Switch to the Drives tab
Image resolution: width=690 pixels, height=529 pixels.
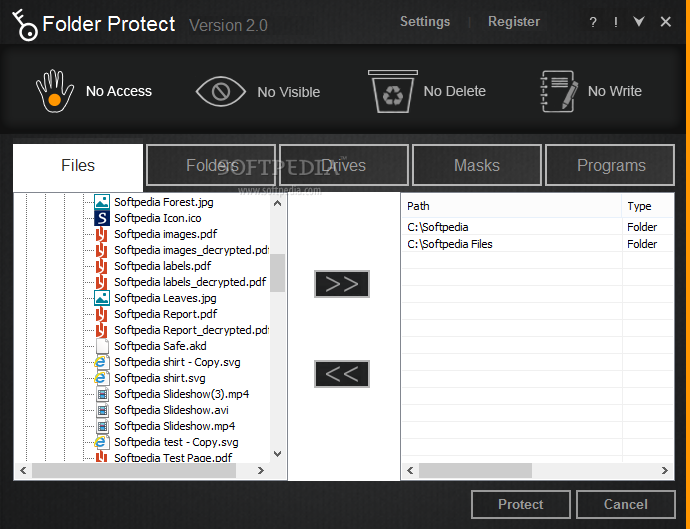tap(344, 165)
